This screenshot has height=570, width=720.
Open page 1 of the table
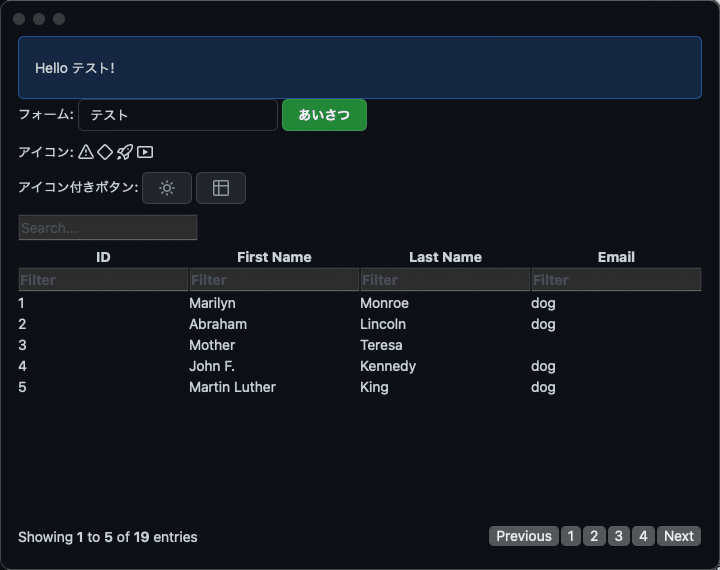tap(571, 536)
